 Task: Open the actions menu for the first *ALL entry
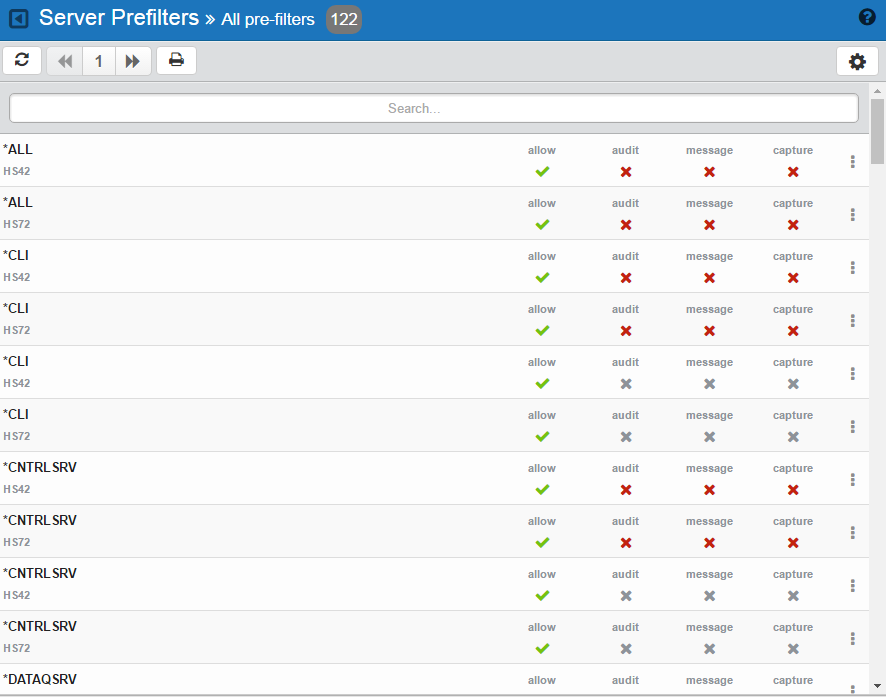[852, 160]
